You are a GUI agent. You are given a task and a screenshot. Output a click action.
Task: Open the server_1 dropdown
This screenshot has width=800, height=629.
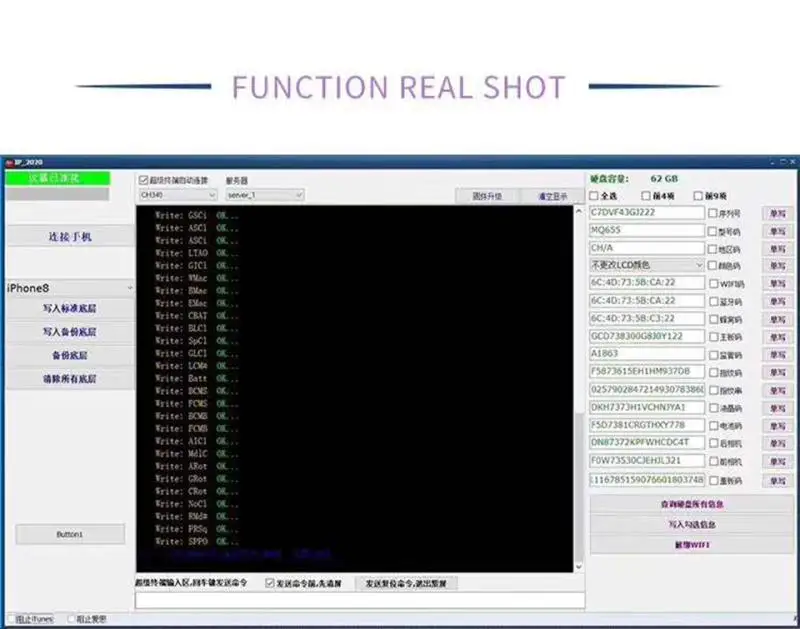pos(265,195)
